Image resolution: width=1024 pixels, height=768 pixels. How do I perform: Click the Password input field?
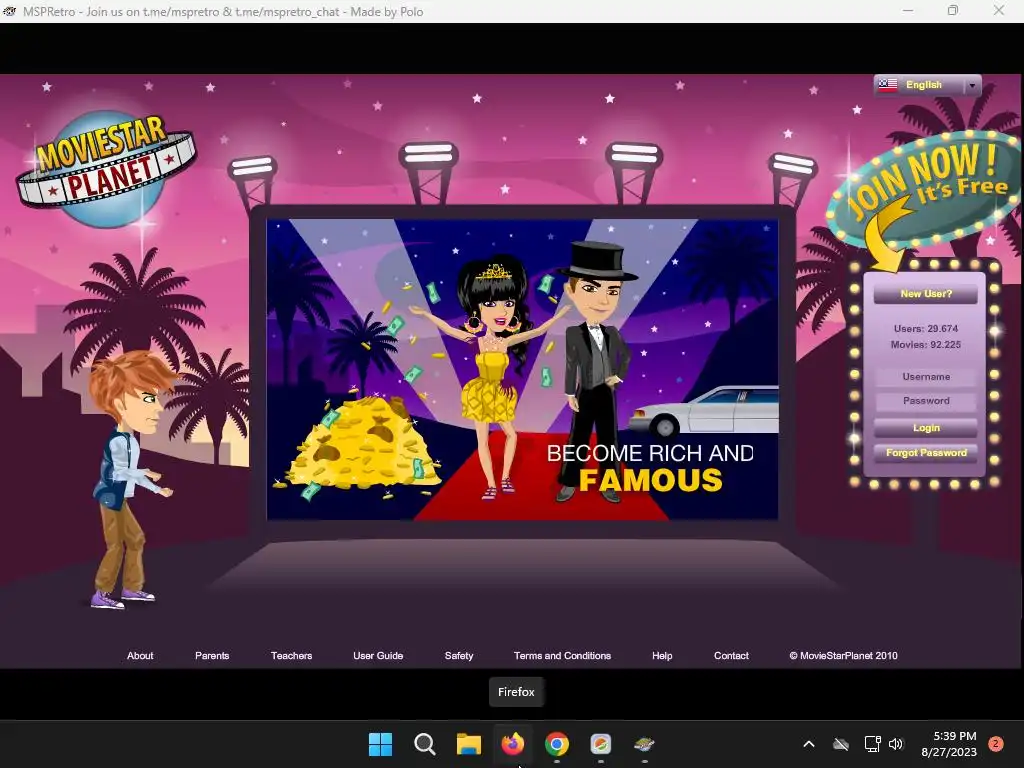(925, 401)
